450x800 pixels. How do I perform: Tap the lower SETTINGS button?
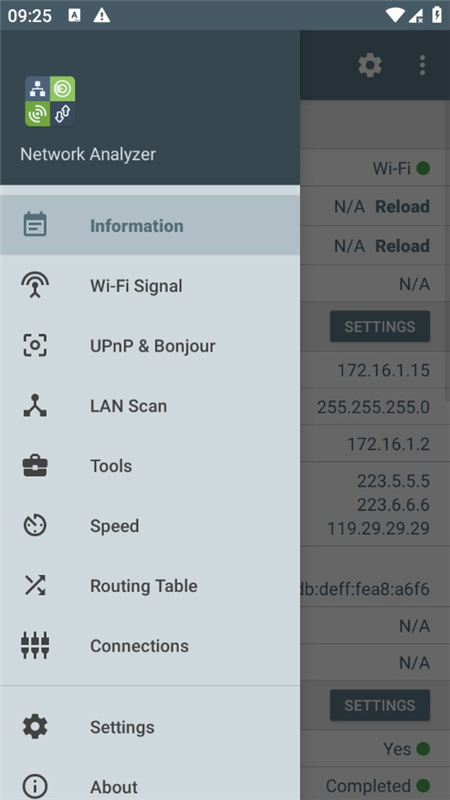(380, 705)
